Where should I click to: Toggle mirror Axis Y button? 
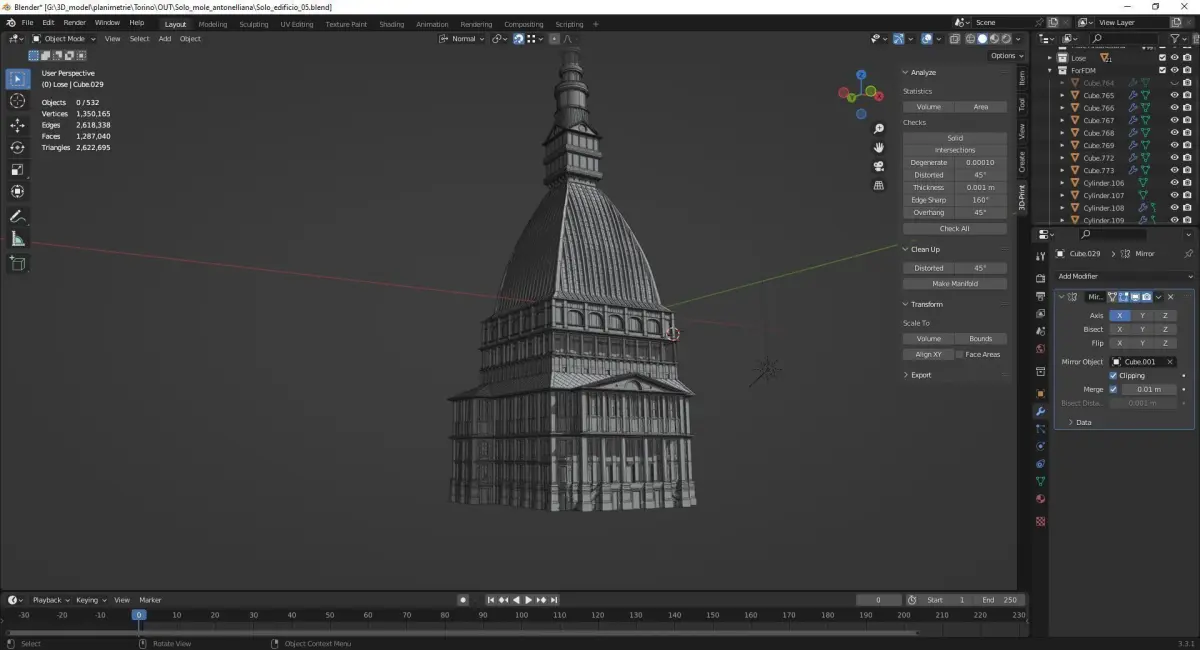1142,315
